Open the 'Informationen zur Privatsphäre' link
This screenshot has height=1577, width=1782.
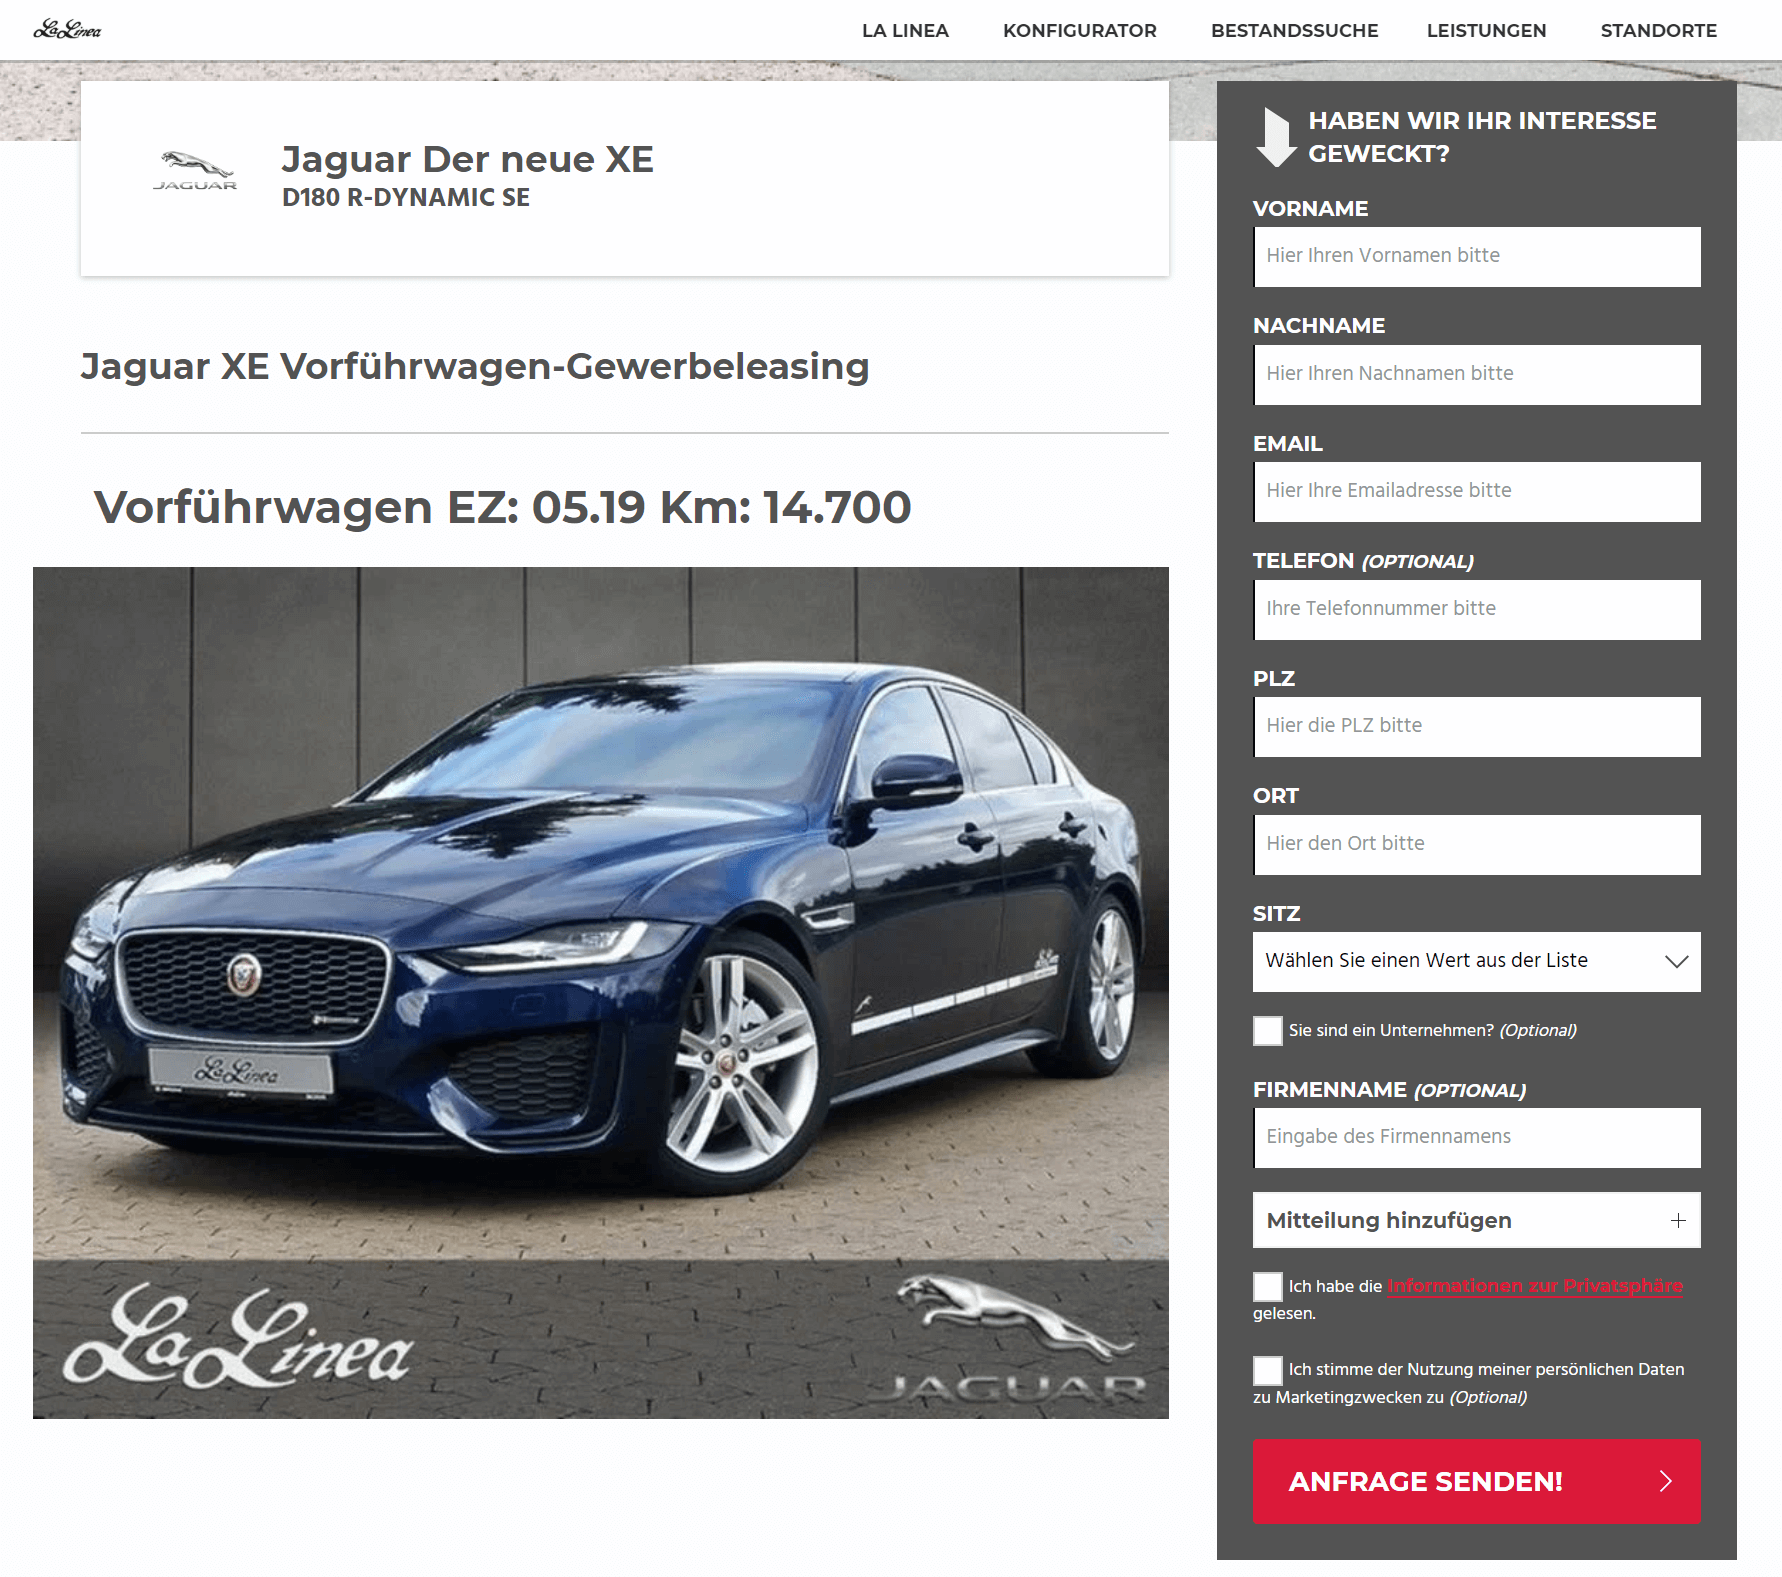tap(1535, 1286)
